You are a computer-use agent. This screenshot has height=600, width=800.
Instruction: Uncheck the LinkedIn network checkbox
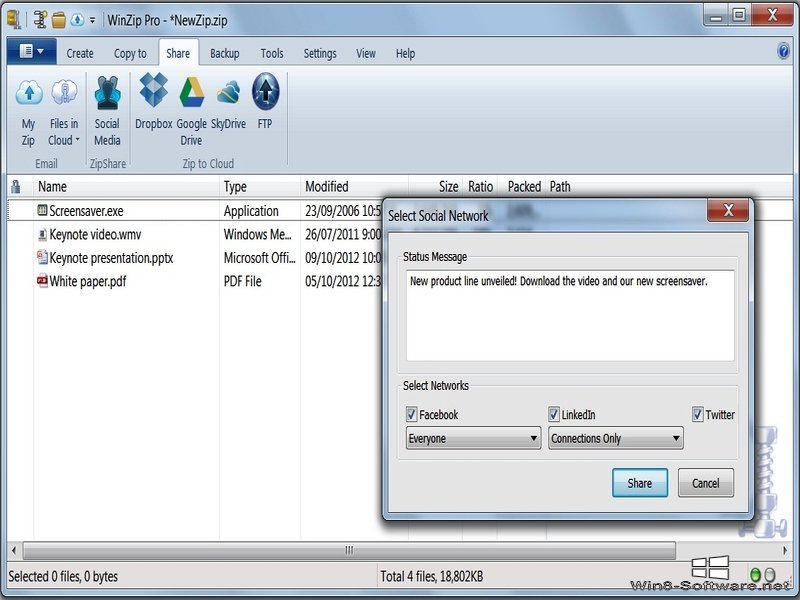pyautogui.click(x=554, y=414)
